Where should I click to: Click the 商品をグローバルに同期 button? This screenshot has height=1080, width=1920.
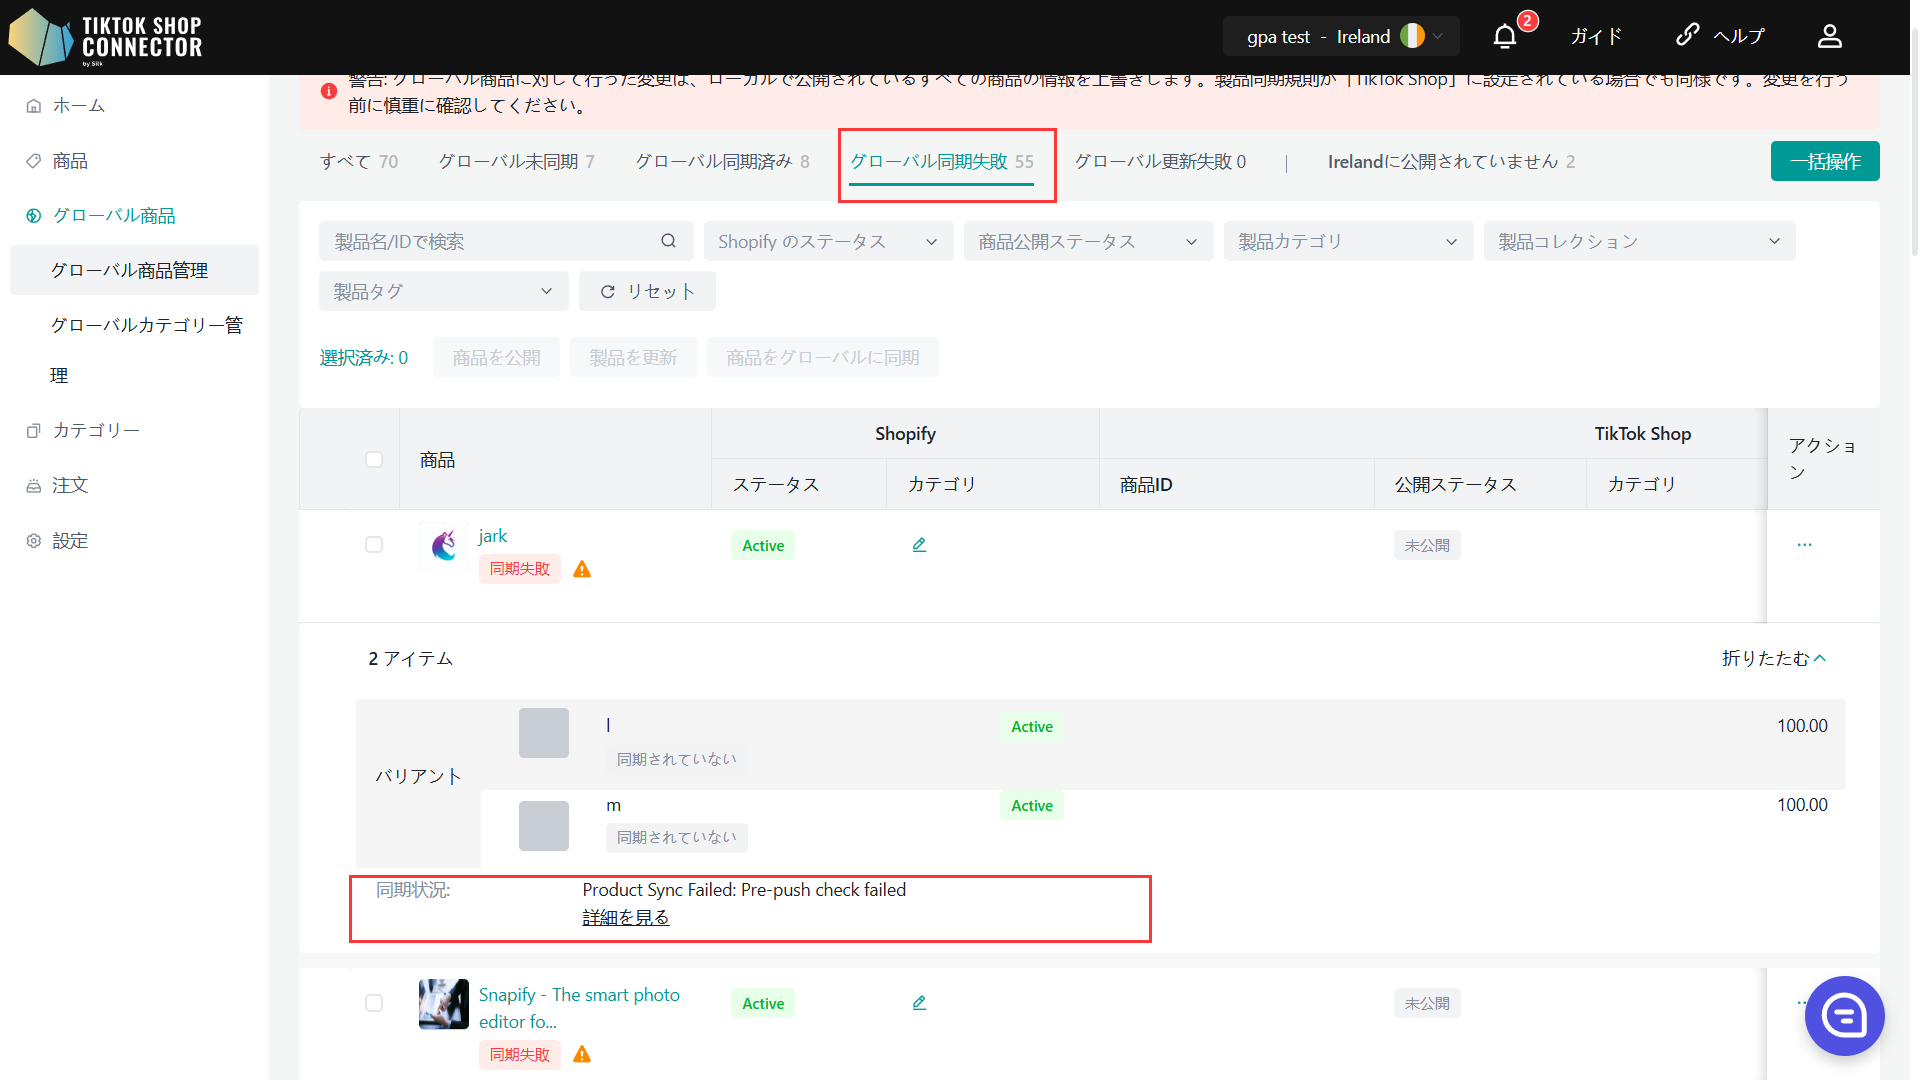822,357
